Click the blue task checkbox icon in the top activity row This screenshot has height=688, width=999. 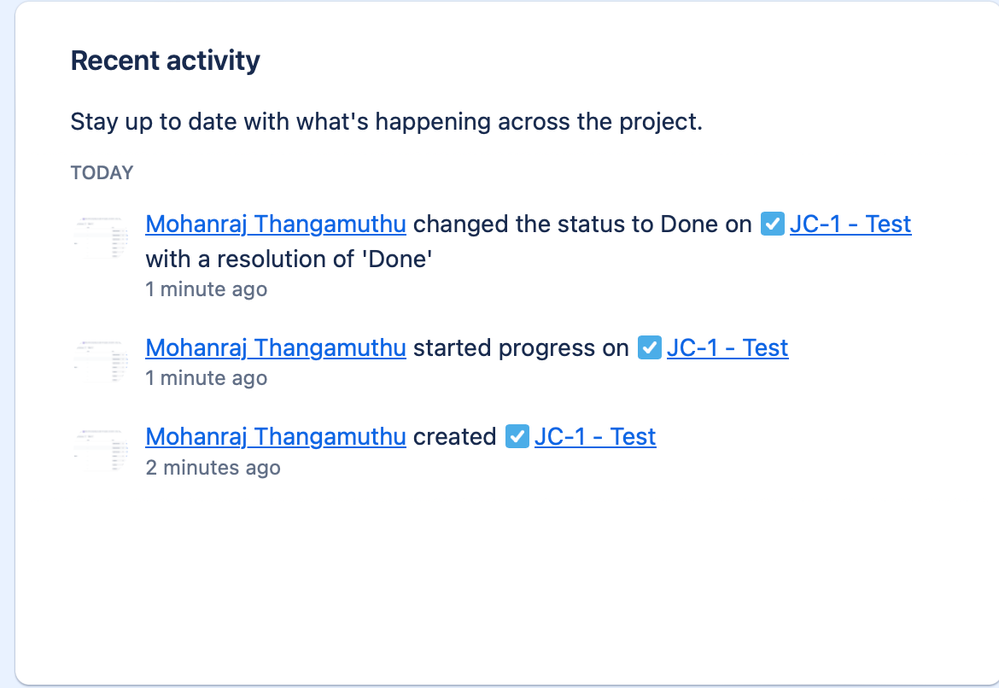tap(772, 224)
